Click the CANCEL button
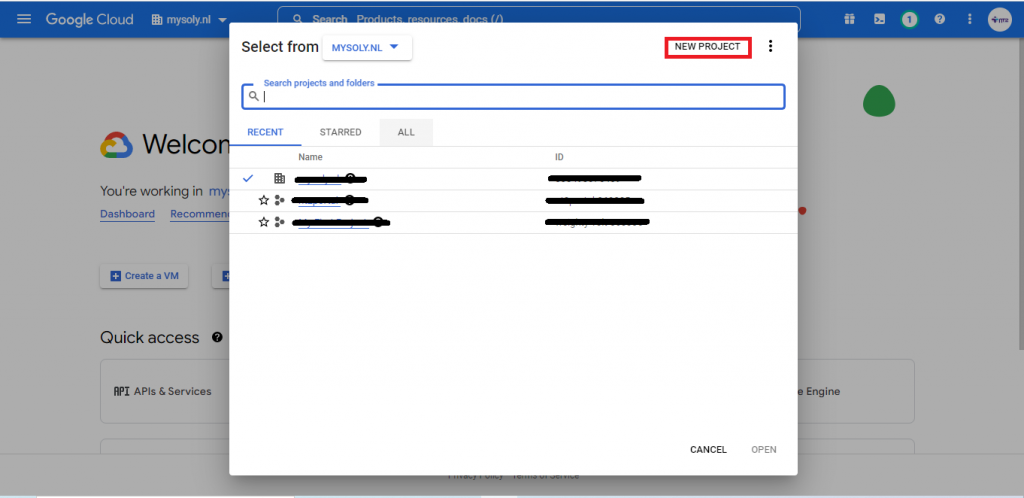The height and width of the screenshot is (498, 1024). tap(709, 450)
